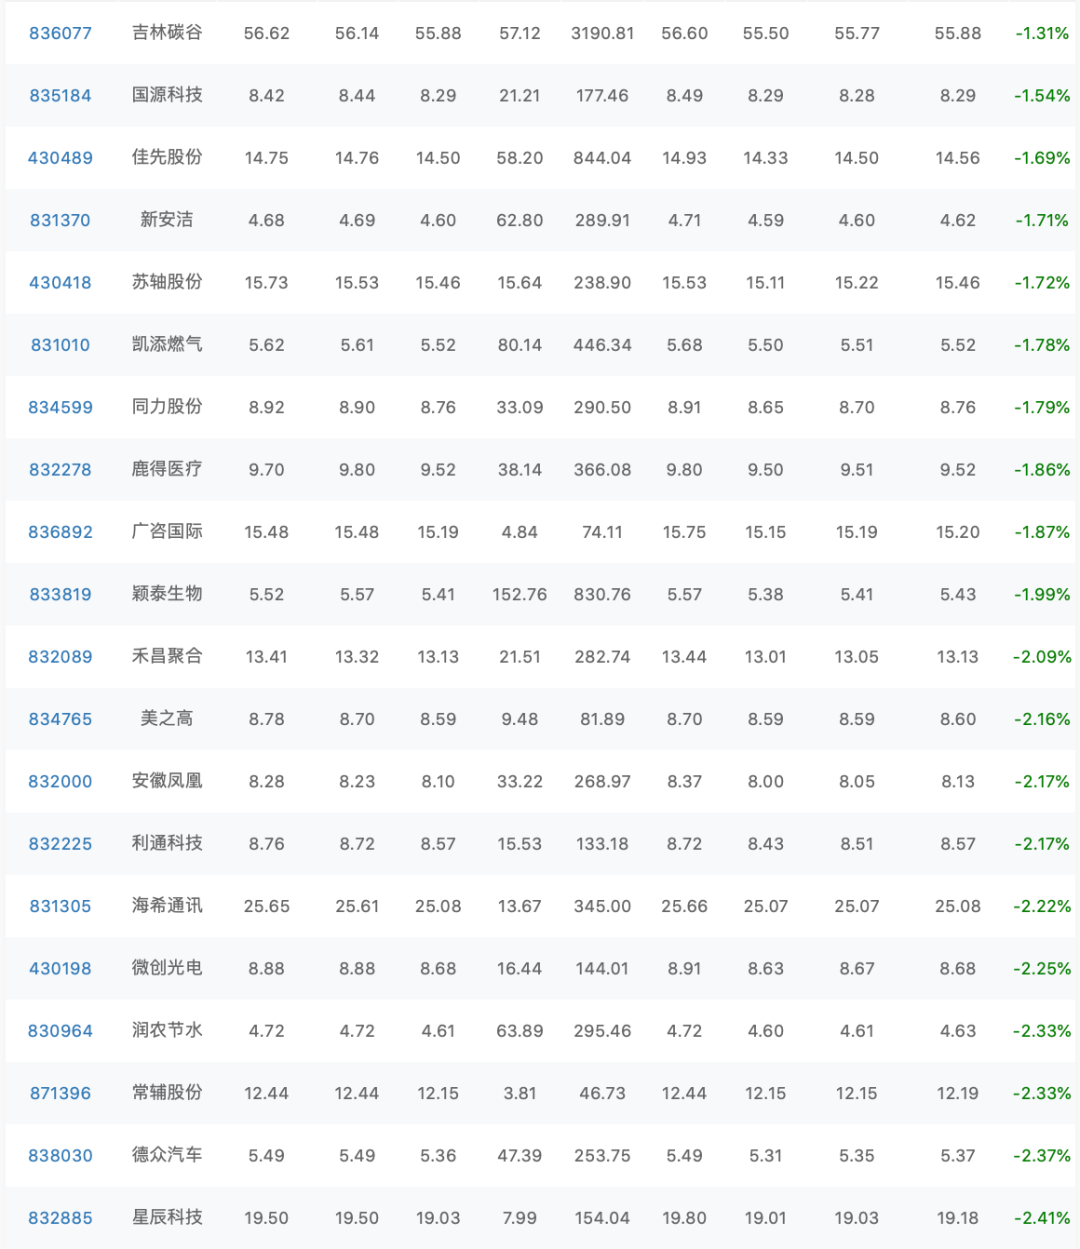Image resolution: width=1080 pixels, height=1249 pixels.
Task: Open stock code link 831370
Action: tap(60, 220)
